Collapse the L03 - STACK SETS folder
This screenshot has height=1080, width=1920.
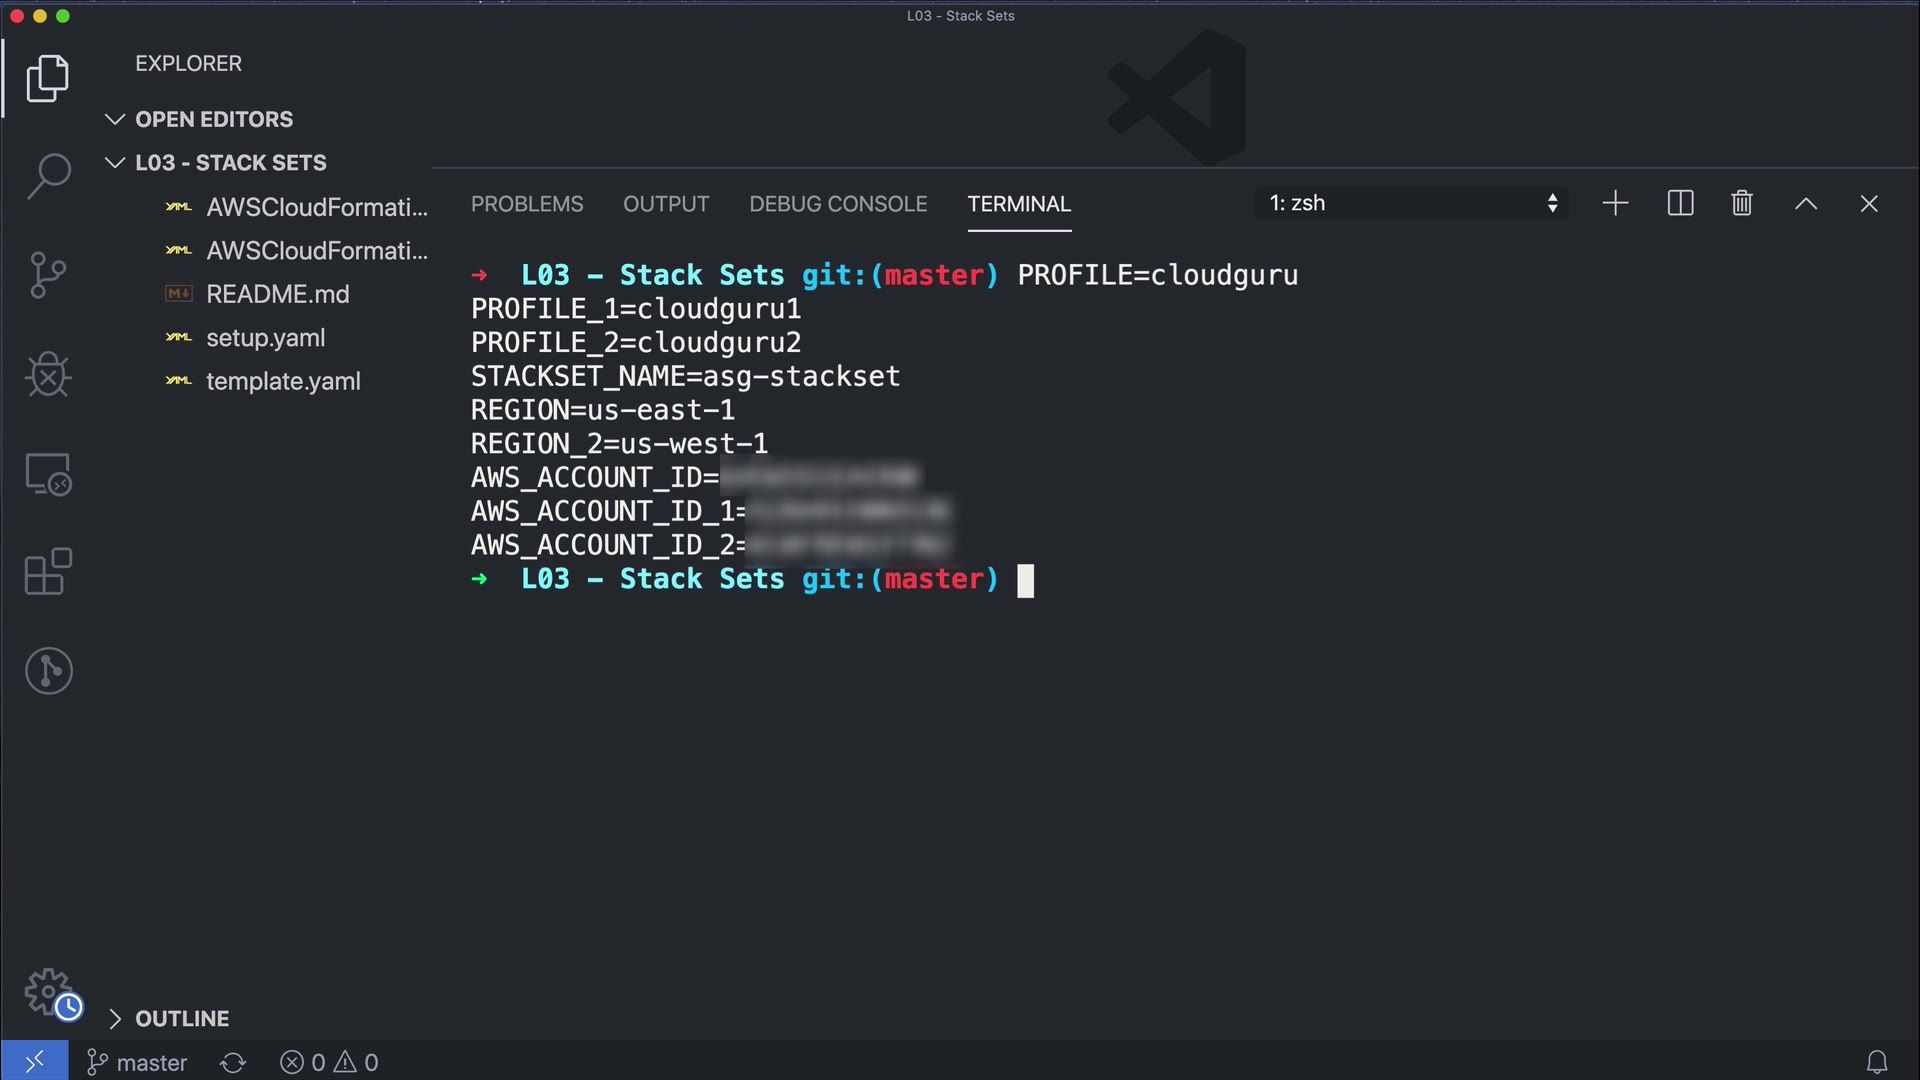click(230, 163)
